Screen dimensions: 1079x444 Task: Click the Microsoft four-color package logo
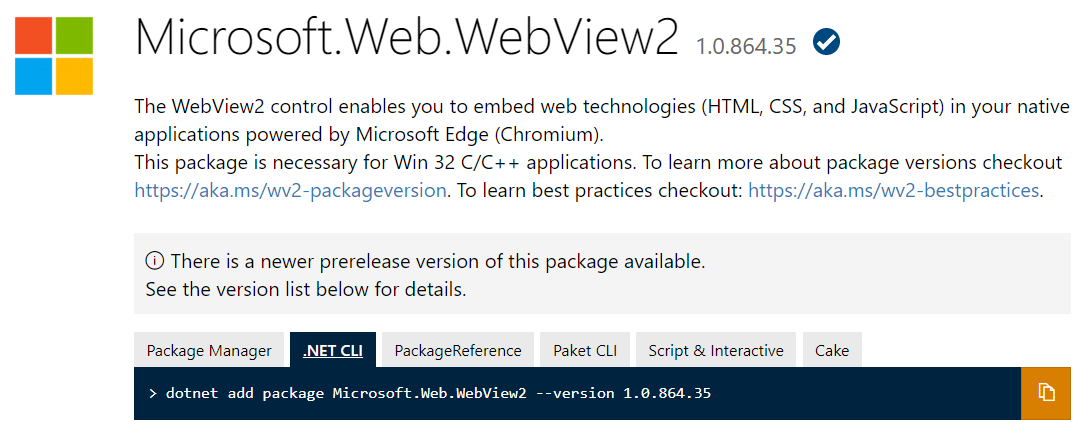point(54,56)
